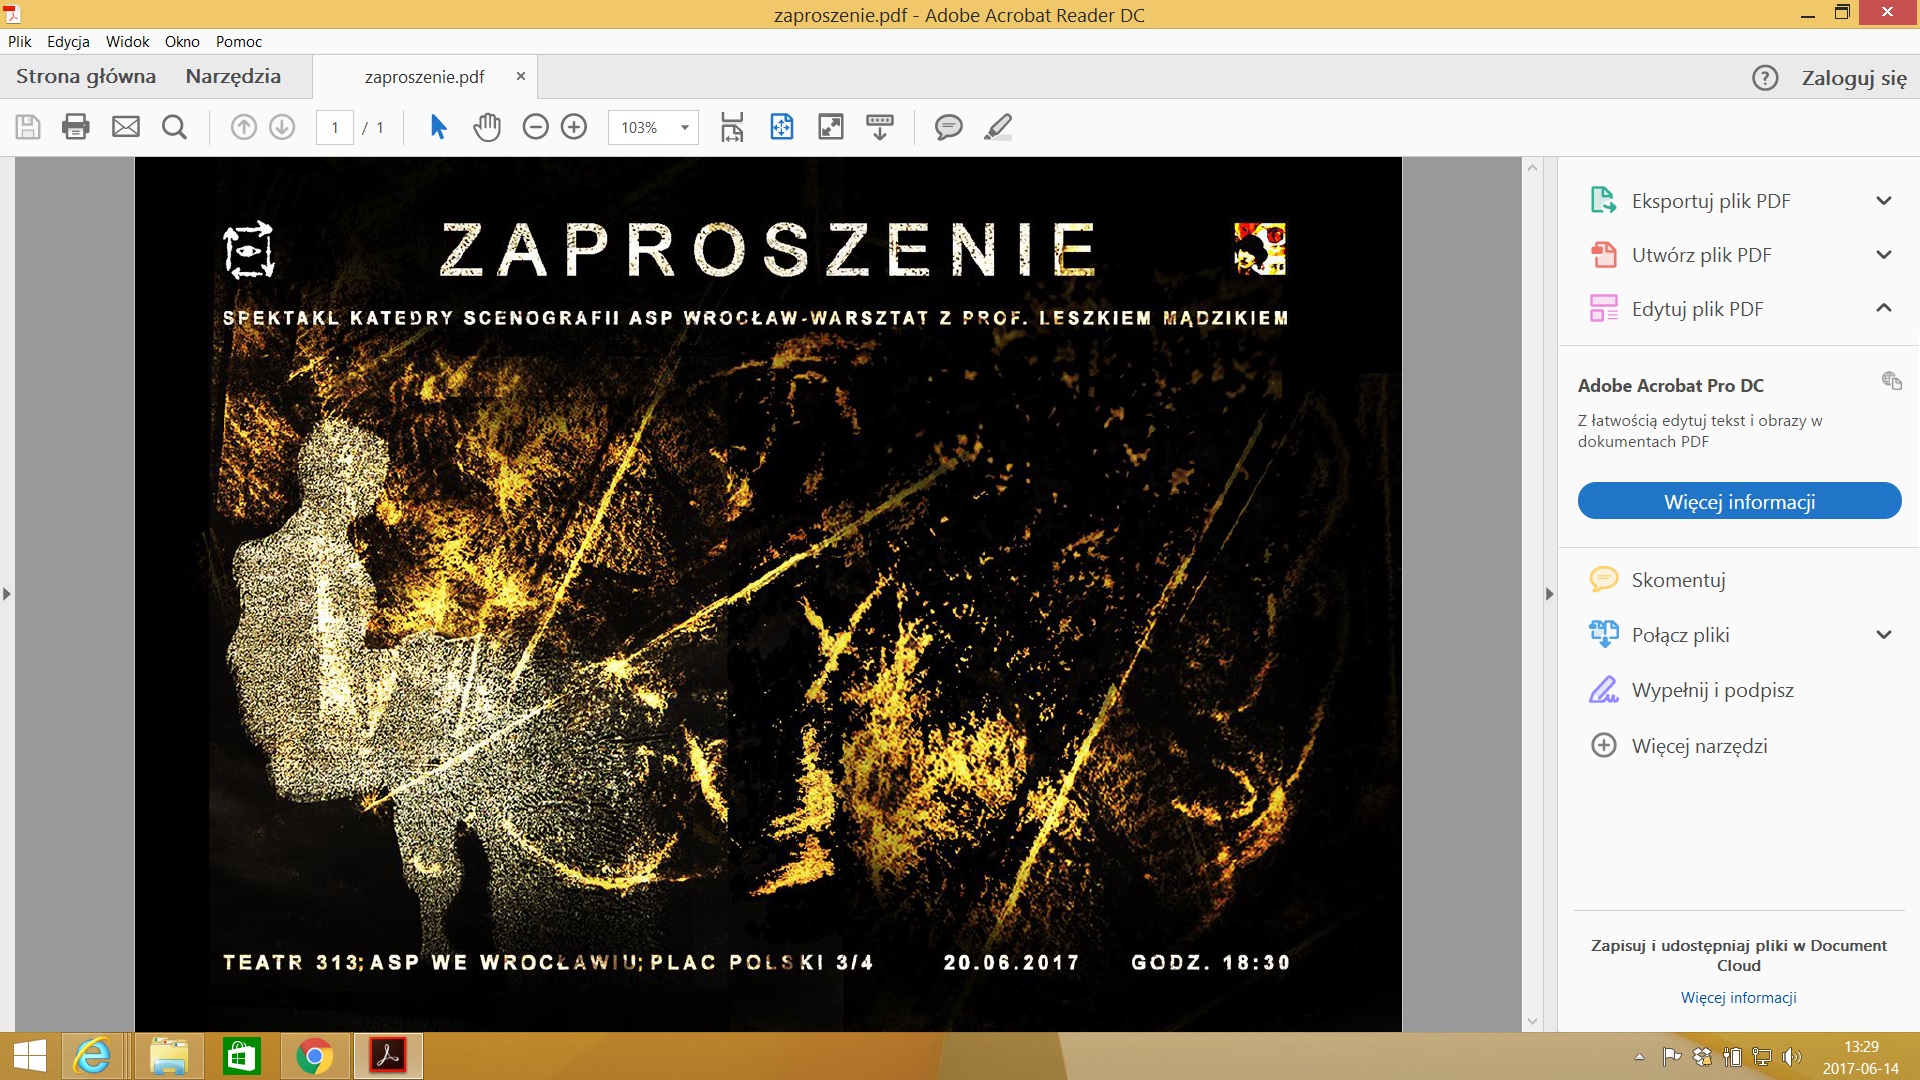The image size is (1920, 1080).
Task: Click the Eksportuj plik PDF icon
Action: click(1604, 200)
